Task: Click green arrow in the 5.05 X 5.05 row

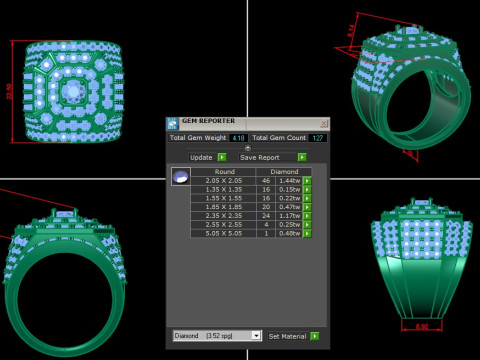Action: 307,233
